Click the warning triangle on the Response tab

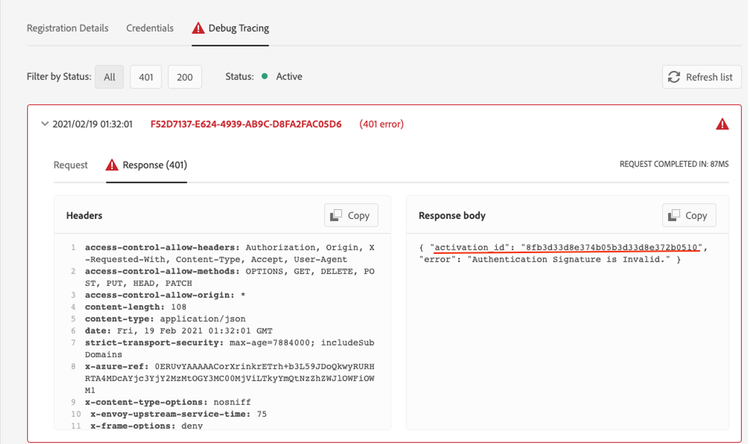click(113, 165)
